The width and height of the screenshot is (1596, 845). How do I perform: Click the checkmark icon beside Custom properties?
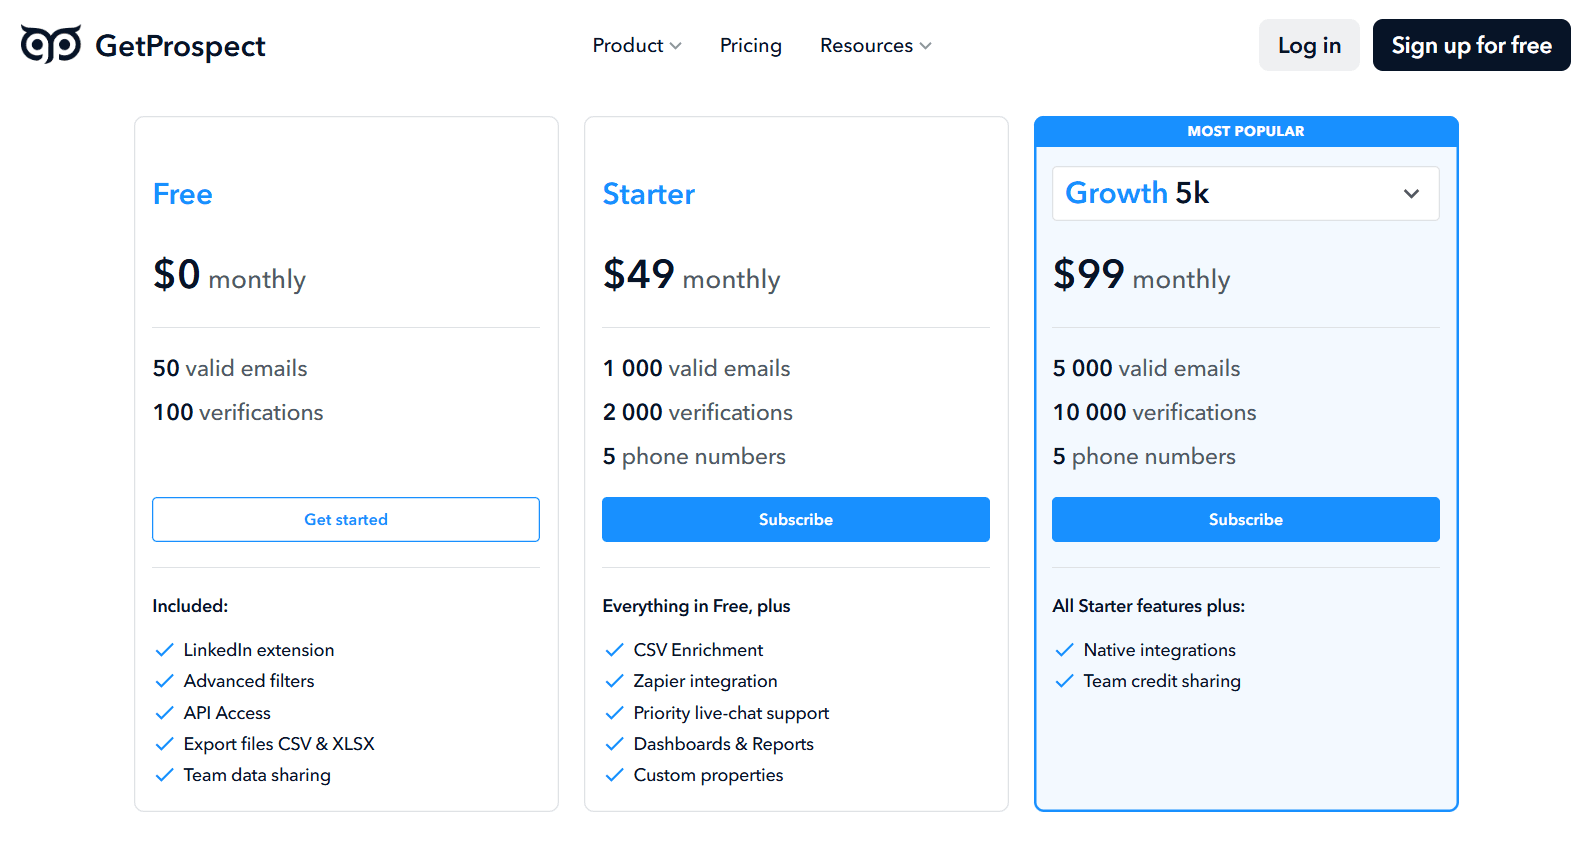pyautogui.click(x=615, y=775)
